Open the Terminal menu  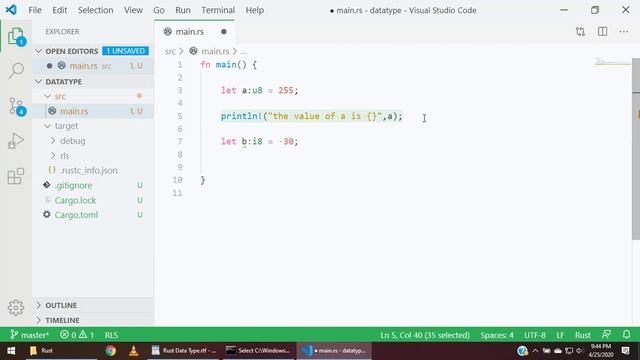(x=218, y=10)
